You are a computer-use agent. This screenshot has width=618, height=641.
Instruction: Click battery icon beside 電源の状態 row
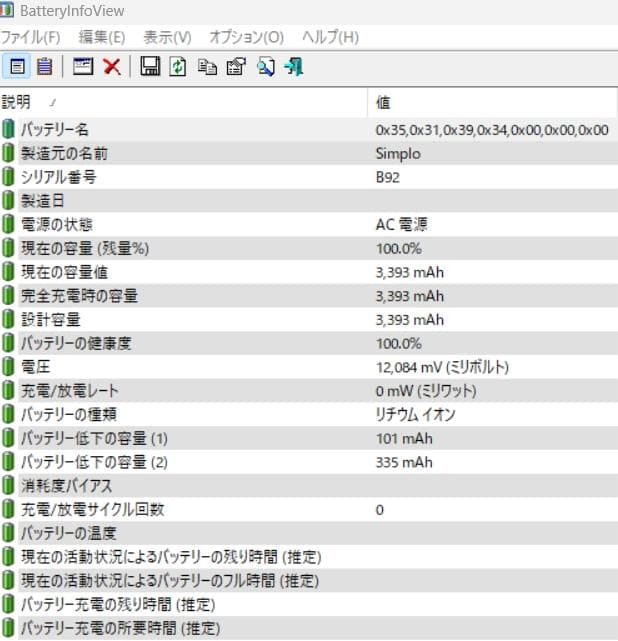[8, 224]
